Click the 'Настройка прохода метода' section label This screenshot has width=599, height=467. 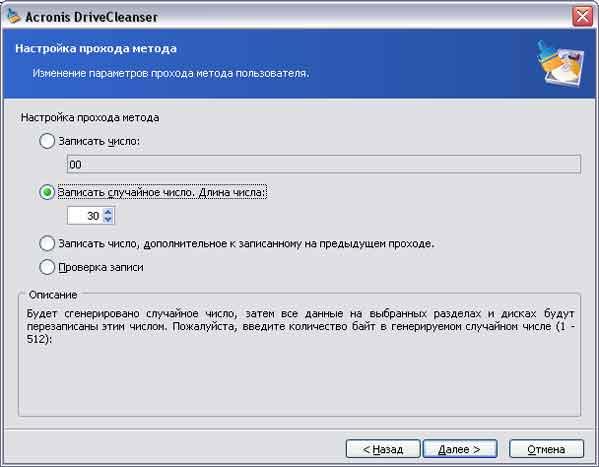click(90, 118)
